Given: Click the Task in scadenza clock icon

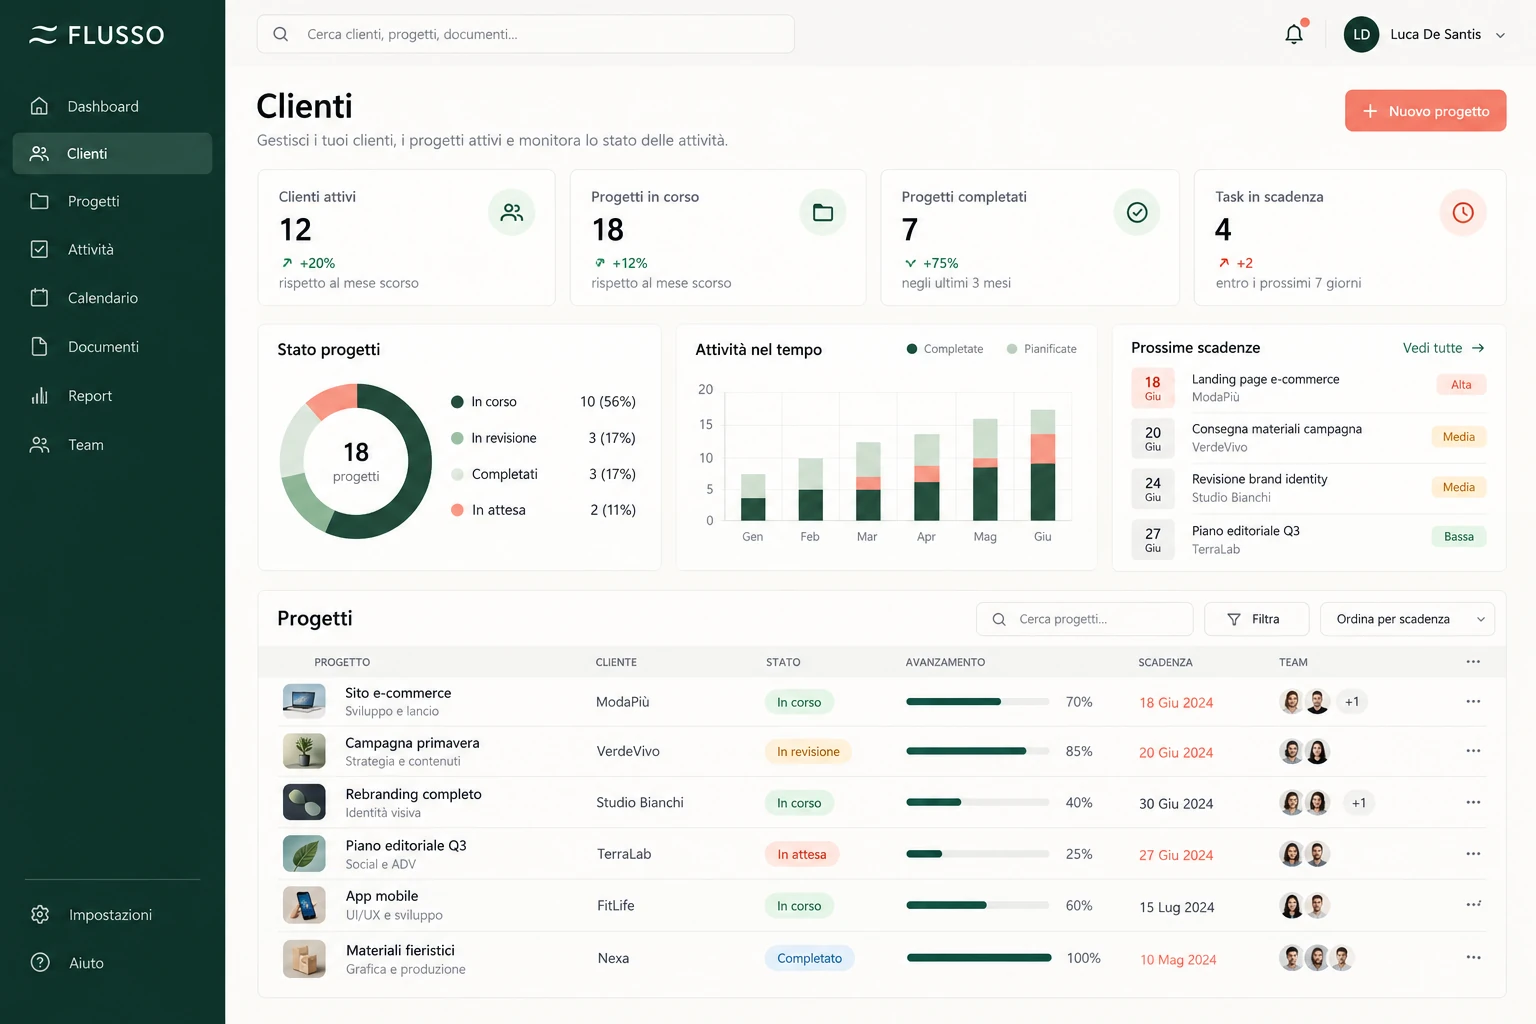Looking at the screenshot, I should point(1463,212).
